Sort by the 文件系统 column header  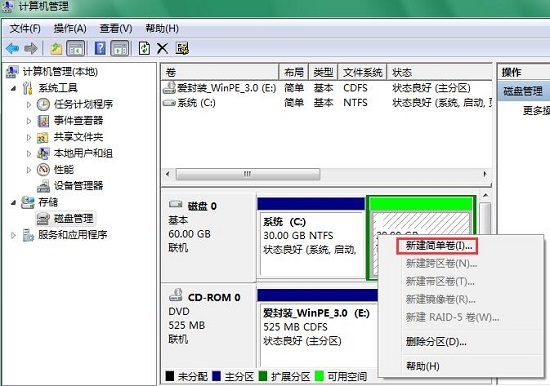point(362,72)
